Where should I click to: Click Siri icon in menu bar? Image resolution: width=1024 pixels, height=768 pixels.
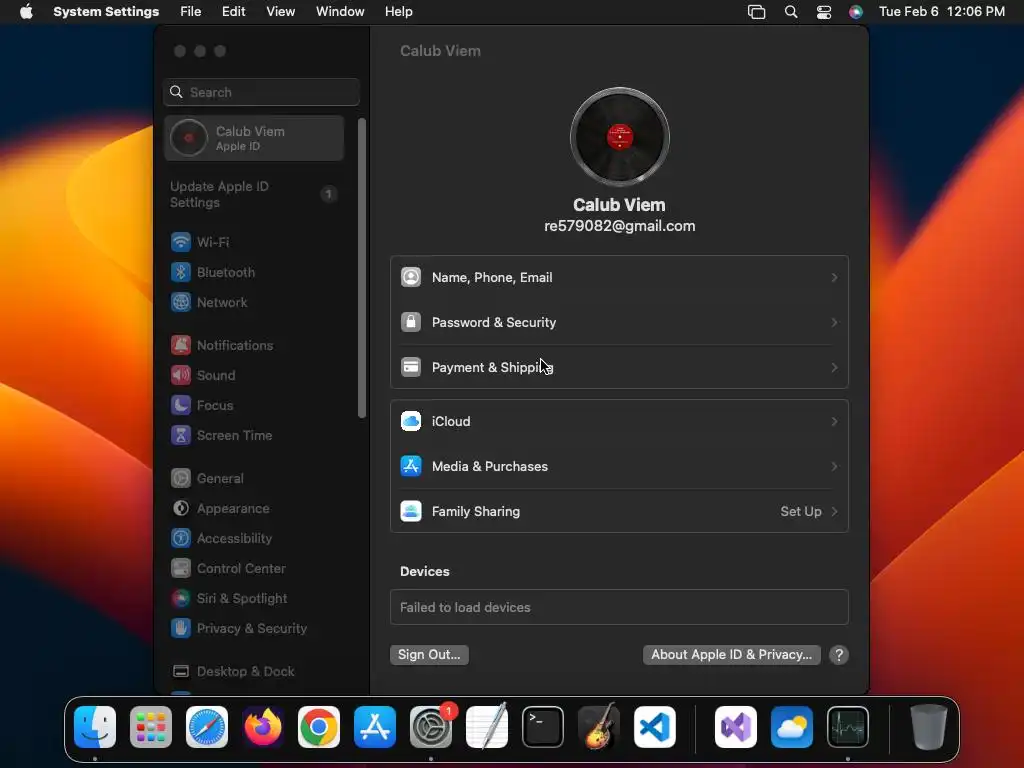pyautogui.click(x=856, y=12)
